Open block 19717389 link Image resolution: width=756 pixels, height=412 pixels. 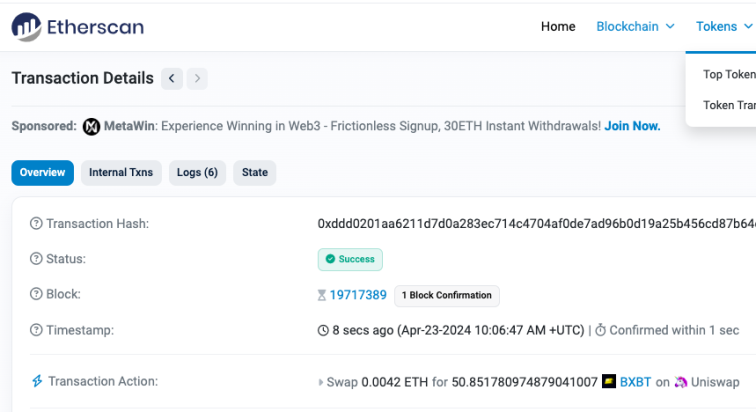358,295
